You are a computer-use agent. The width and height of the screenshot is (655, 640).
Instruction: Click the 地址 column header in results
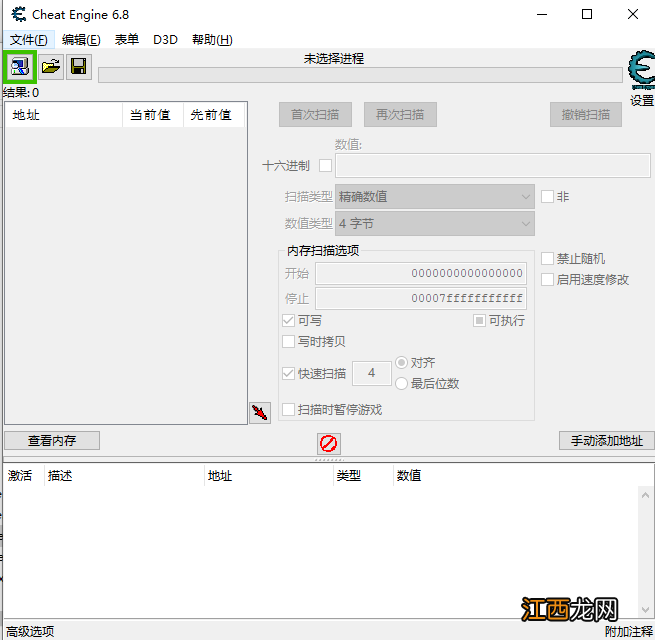(x=64, y=115)
